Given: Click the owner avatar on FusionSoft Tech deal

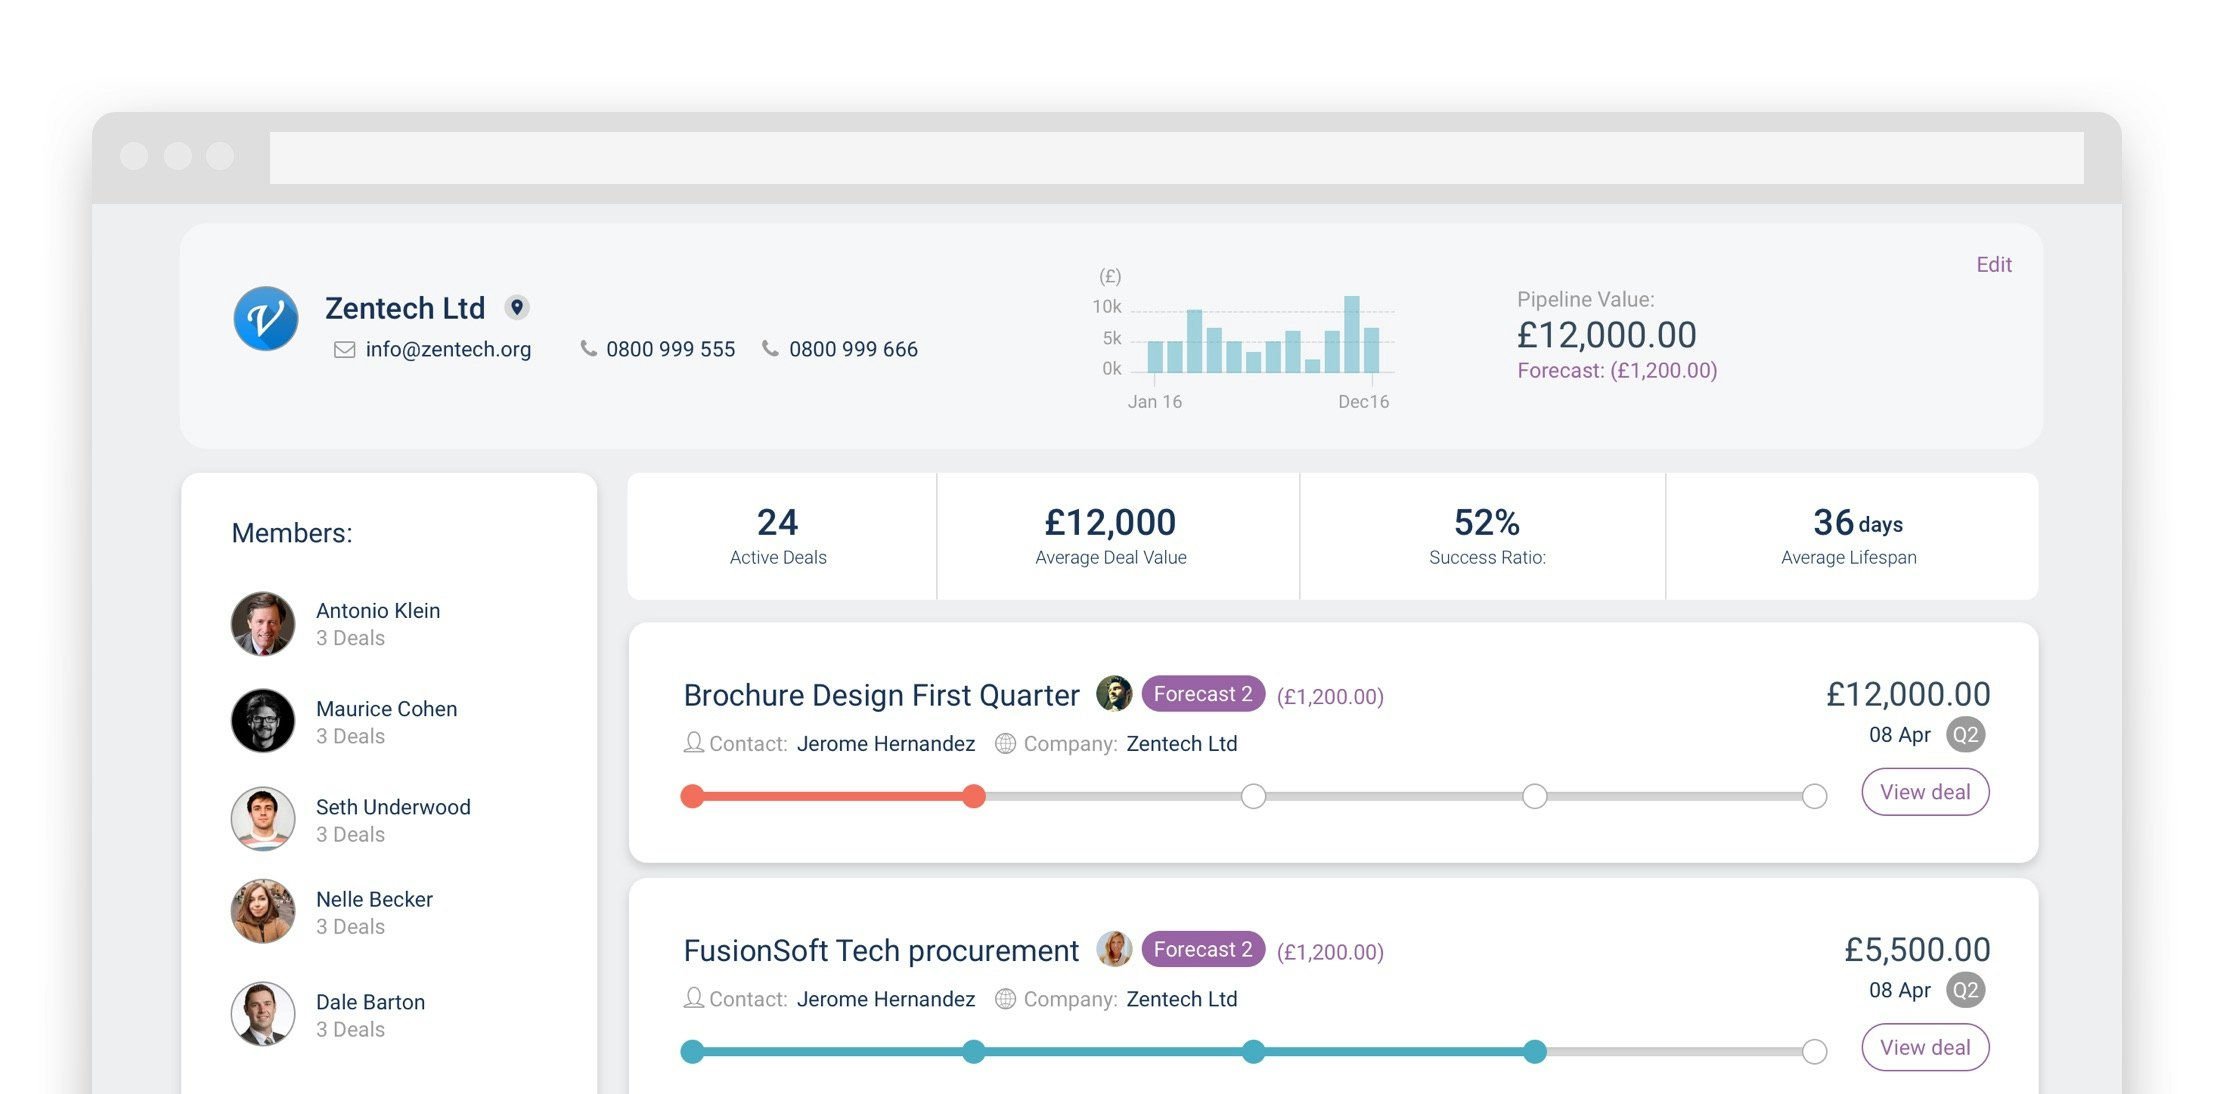Looking at the screenshot, I should tap(1113, 948).
